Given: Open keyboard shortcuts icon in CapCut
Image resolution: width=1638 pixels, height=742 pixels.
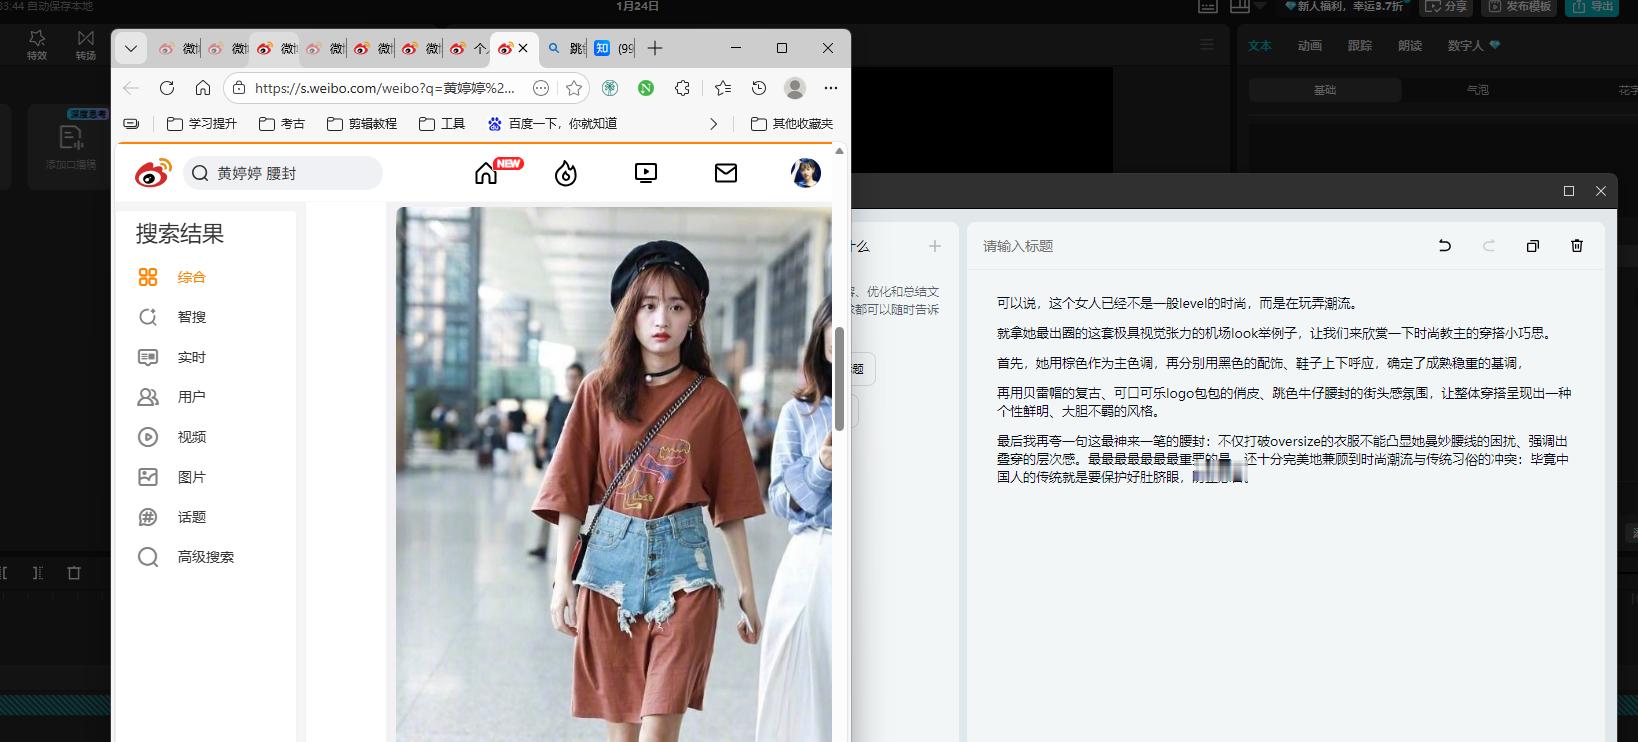Looking at the screenshot, I should (1208, 6).
